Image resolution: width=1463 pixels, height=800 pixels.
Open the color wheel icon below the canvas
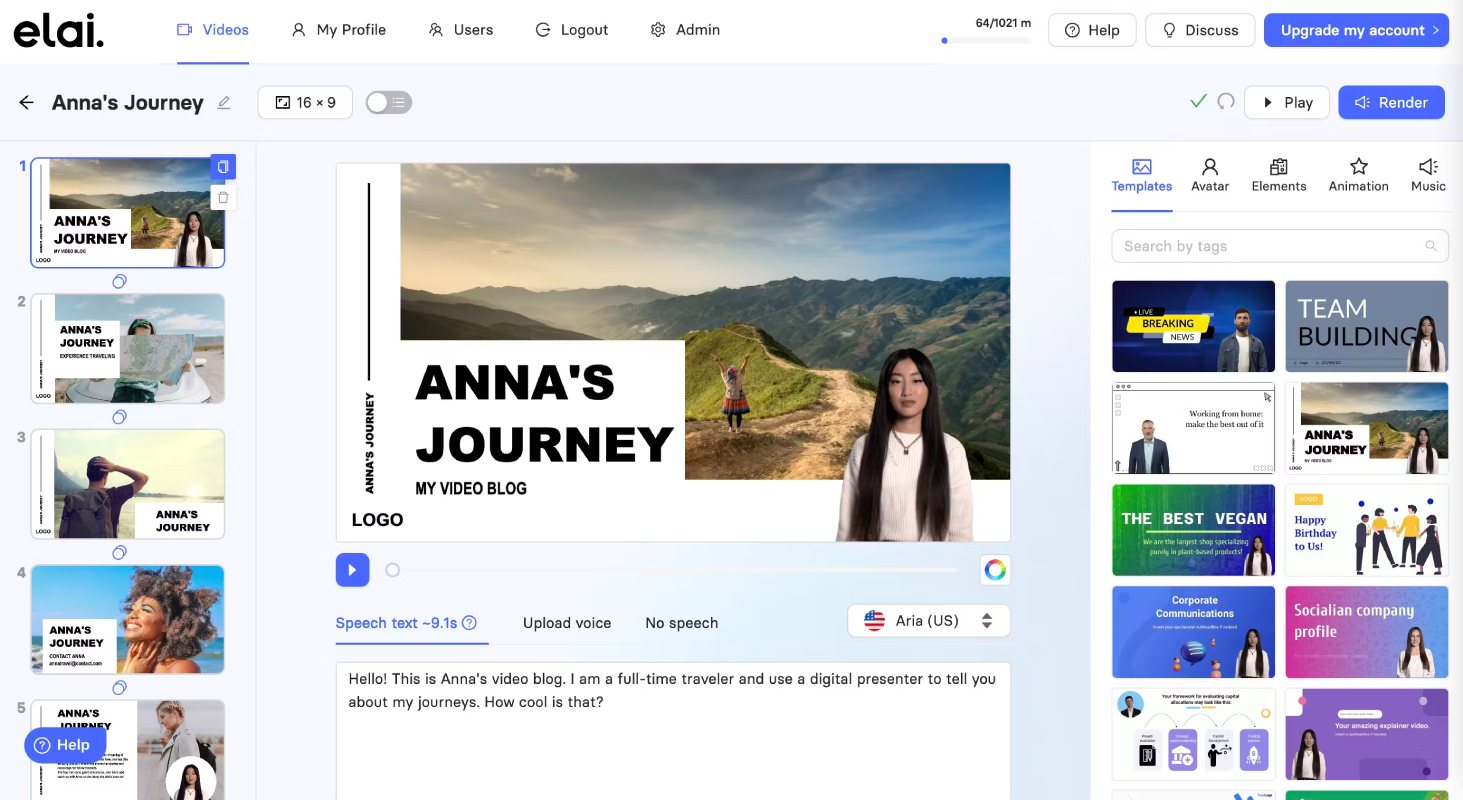[995, 570]
